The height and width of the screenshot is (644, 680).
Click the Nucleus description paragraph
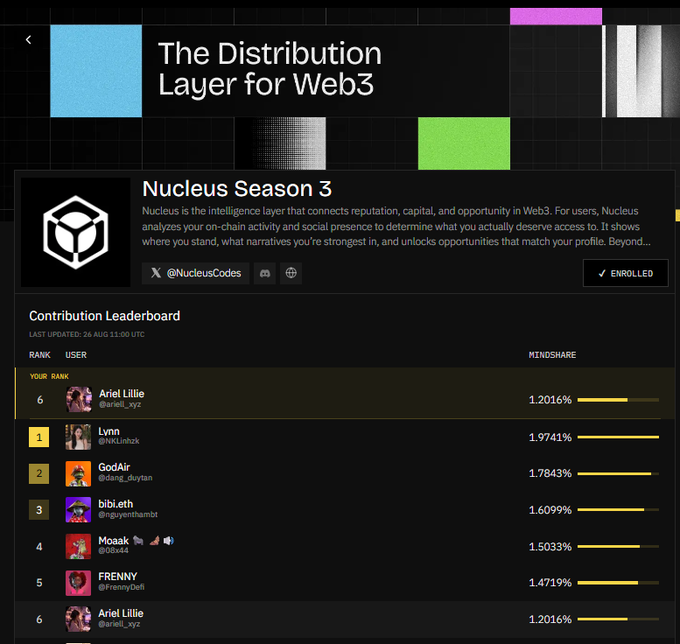coord(396,226)
